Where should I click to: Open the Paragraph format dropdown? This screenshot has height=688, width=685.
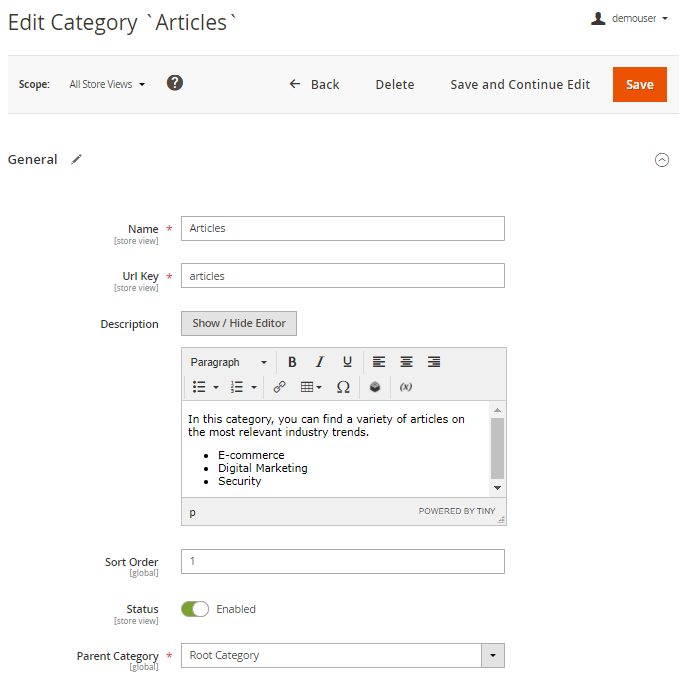point(229,362)
